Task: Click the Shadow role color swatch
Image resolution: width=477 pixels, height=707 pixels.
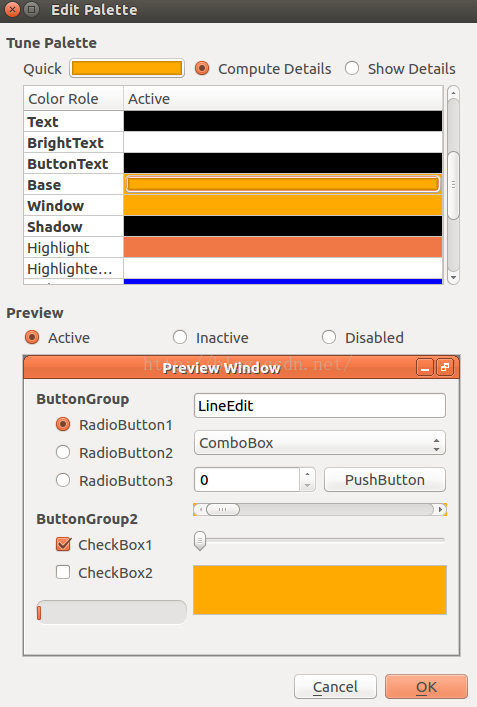Action: click(x=283, y=226)
